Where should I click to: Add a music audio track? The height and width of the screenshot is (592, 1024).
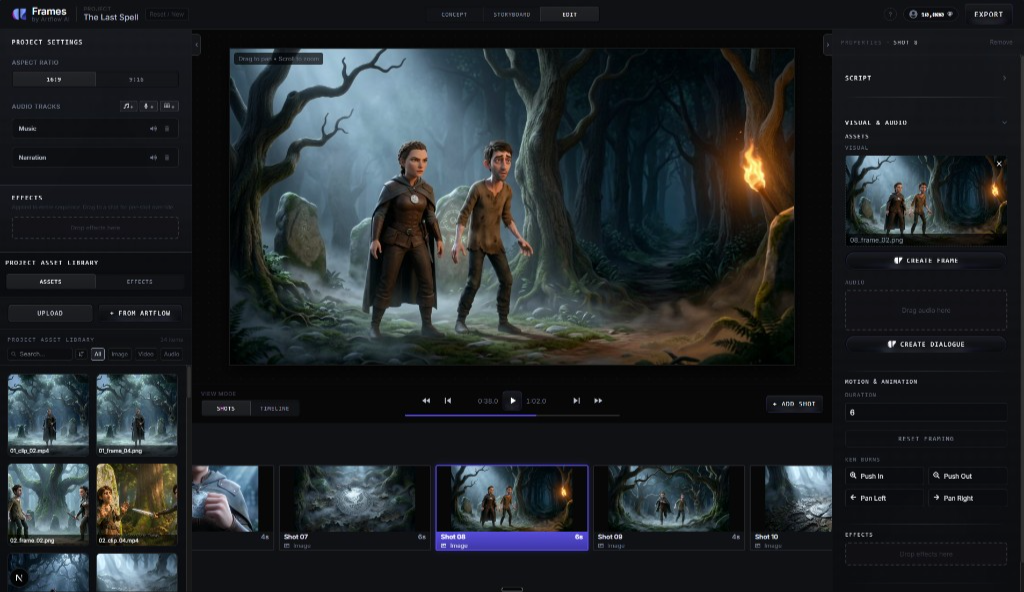129,106
